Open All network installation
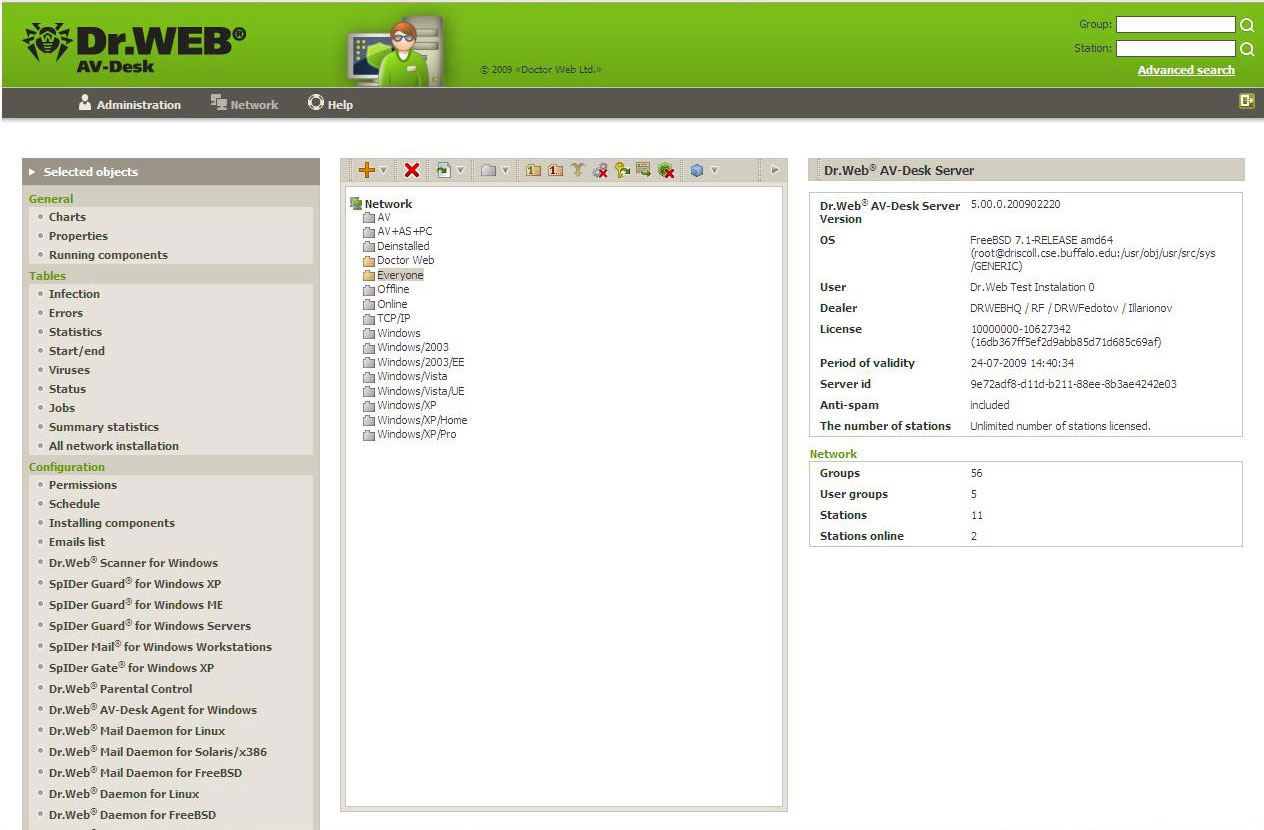The width and height of the screenshot is (1264, 830). coord(114,446)
